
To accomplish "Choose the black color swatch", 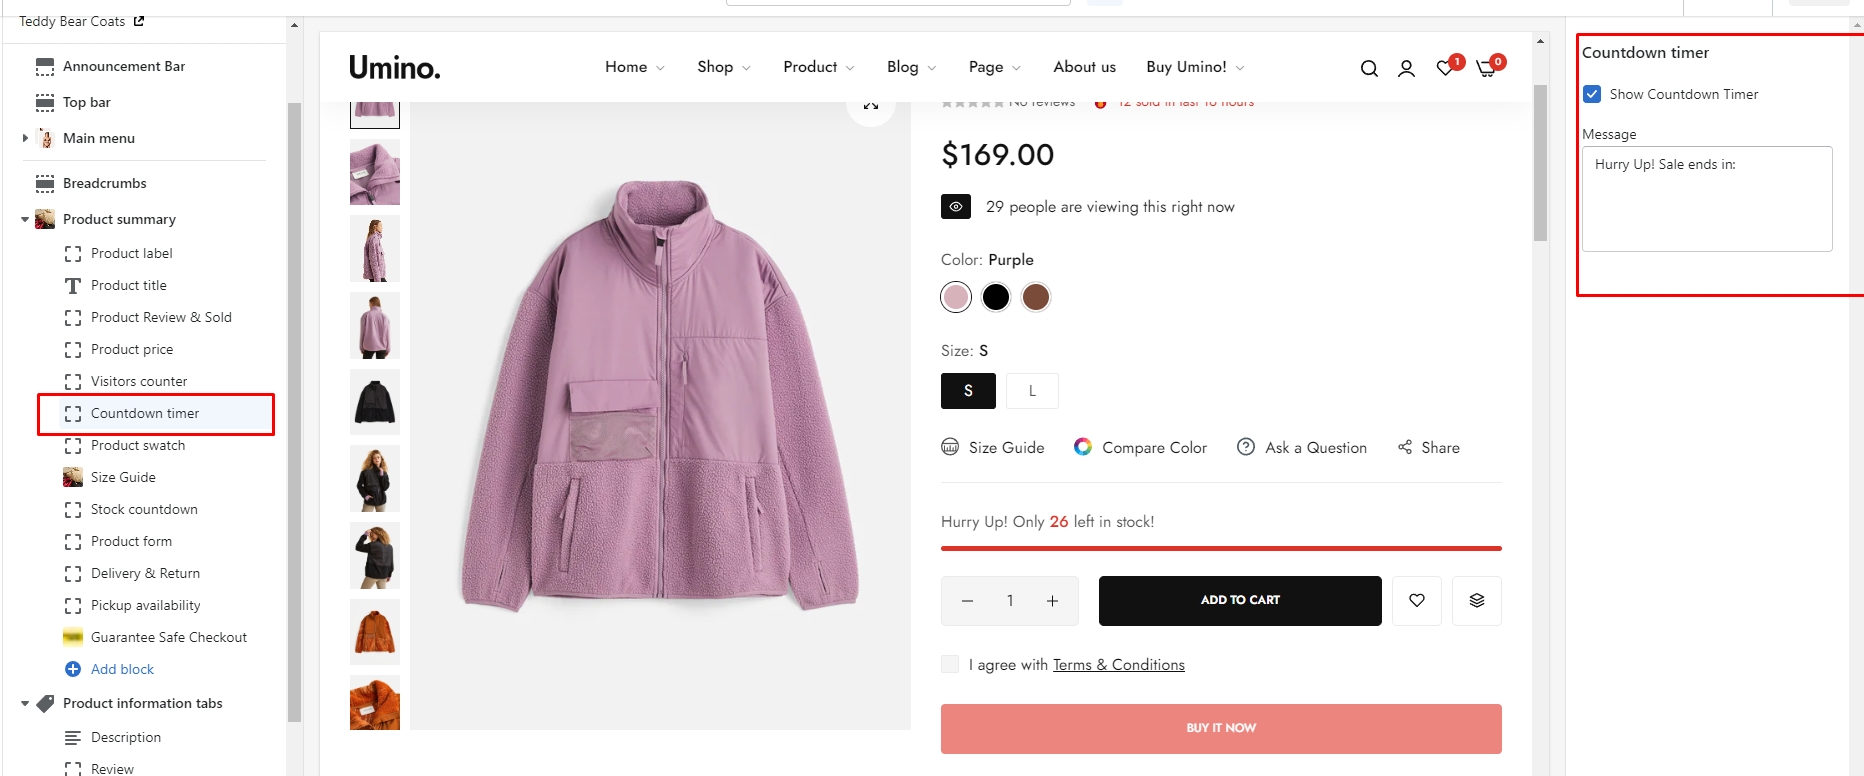I will 996,297.
